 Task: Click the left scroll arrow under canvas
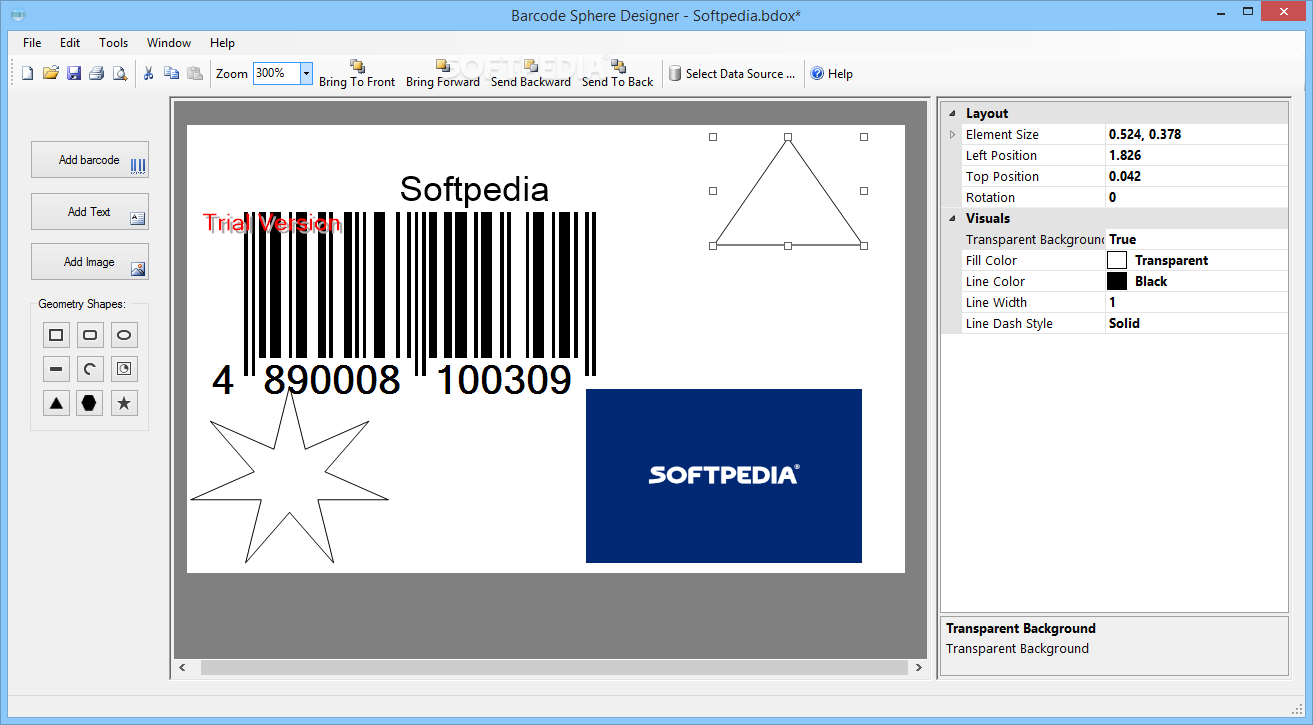pyautogui.click(x=182, y=667)
